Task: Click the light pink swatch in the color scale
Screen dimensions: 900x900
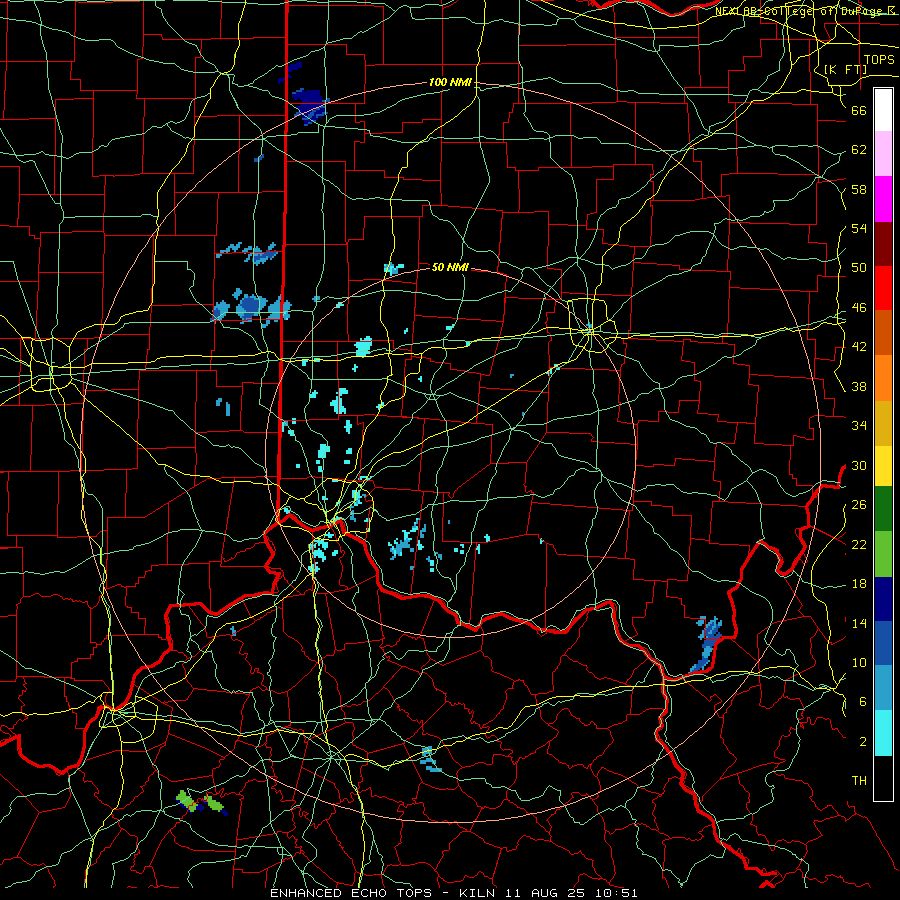Action: point(883,154)
